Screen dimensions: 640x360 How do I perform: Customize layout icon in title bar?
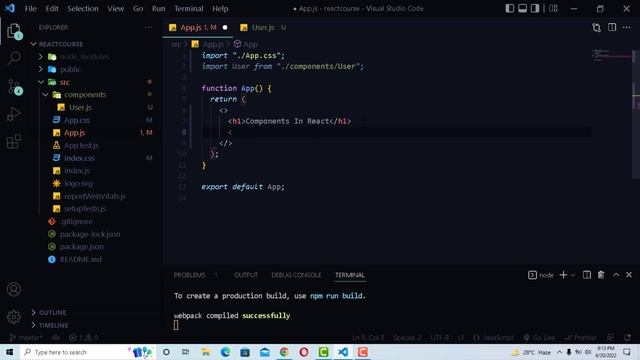[x=553, y=8]
